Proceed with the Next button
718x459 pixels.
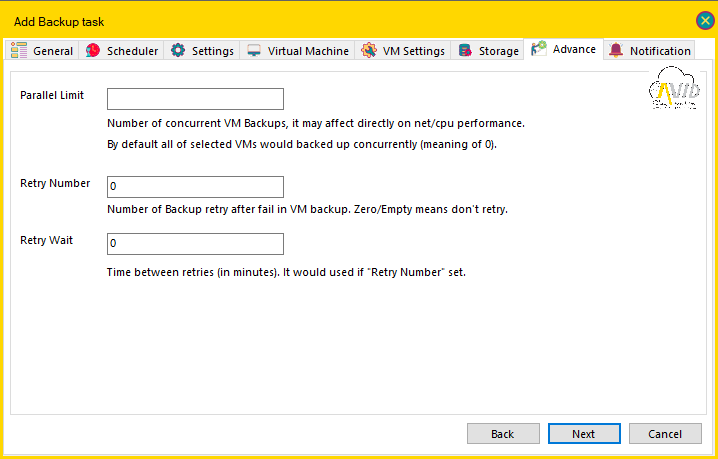pos(584,433)
